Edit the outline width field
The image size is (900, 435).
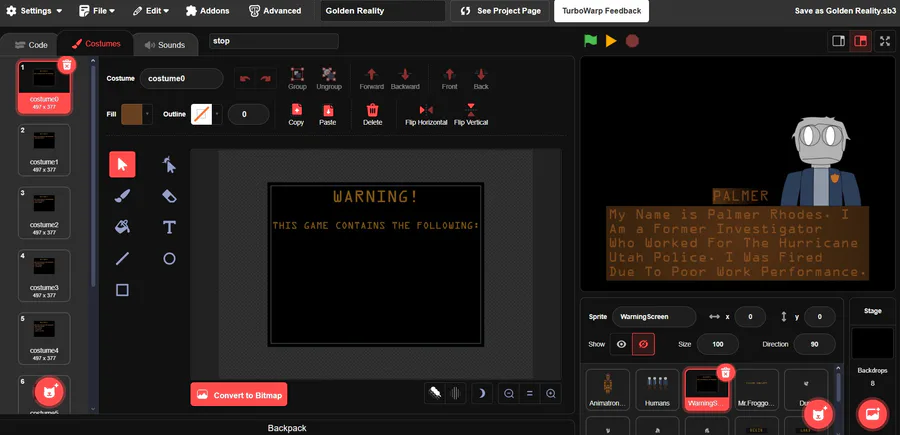[x=249, y=114]
